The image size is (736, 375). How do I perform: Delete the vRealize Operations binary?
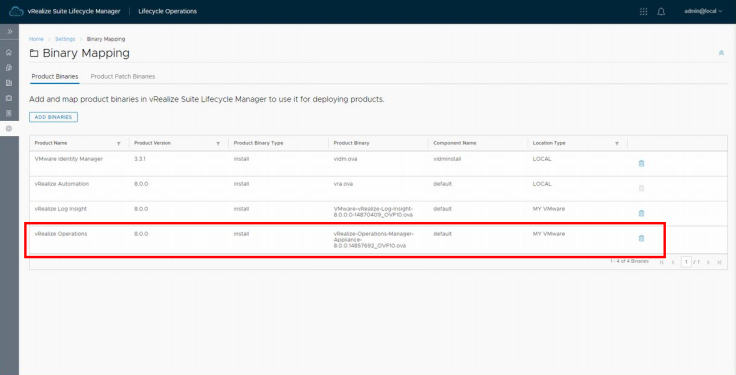tap(641, 238)
